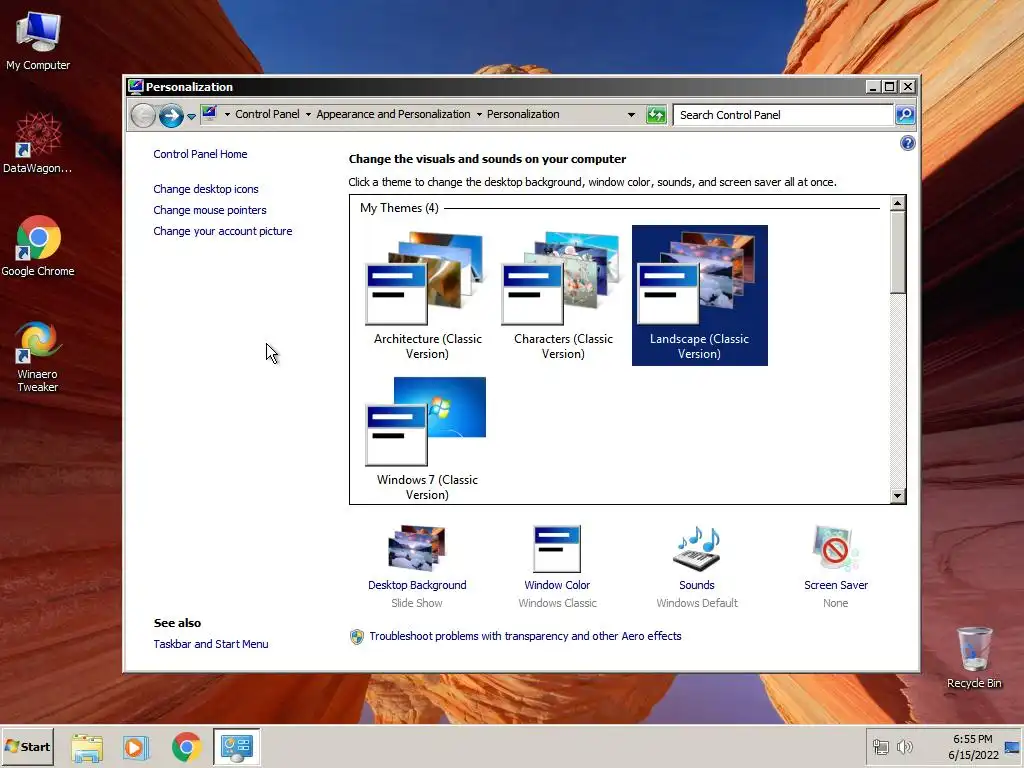Open Windows Explorer from taskbar

(88, 747)
